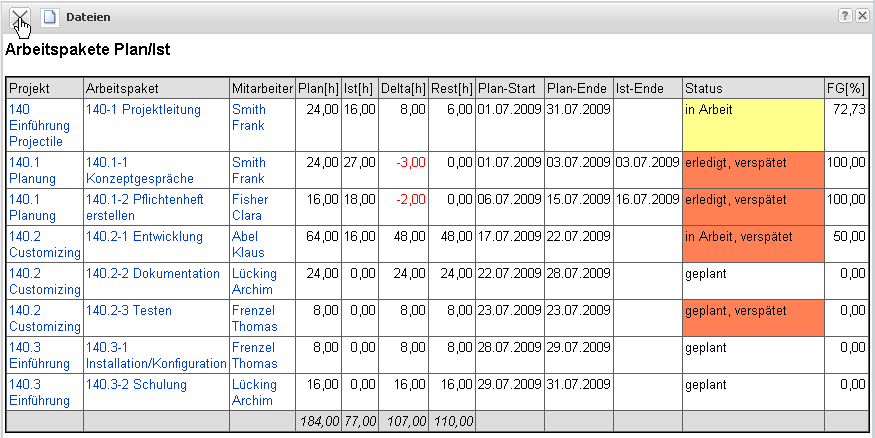Click employee Fisher Clara link
The height and width of the screenshot is (438, 875).
pyautogui.click(x=249, y=207)
